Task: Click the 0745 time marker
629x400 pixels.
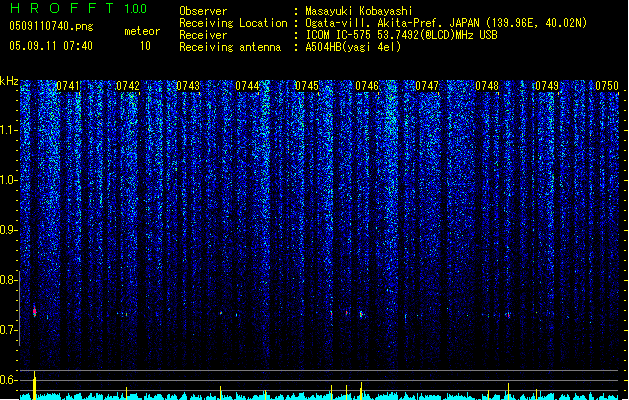Action: [307, 86]
